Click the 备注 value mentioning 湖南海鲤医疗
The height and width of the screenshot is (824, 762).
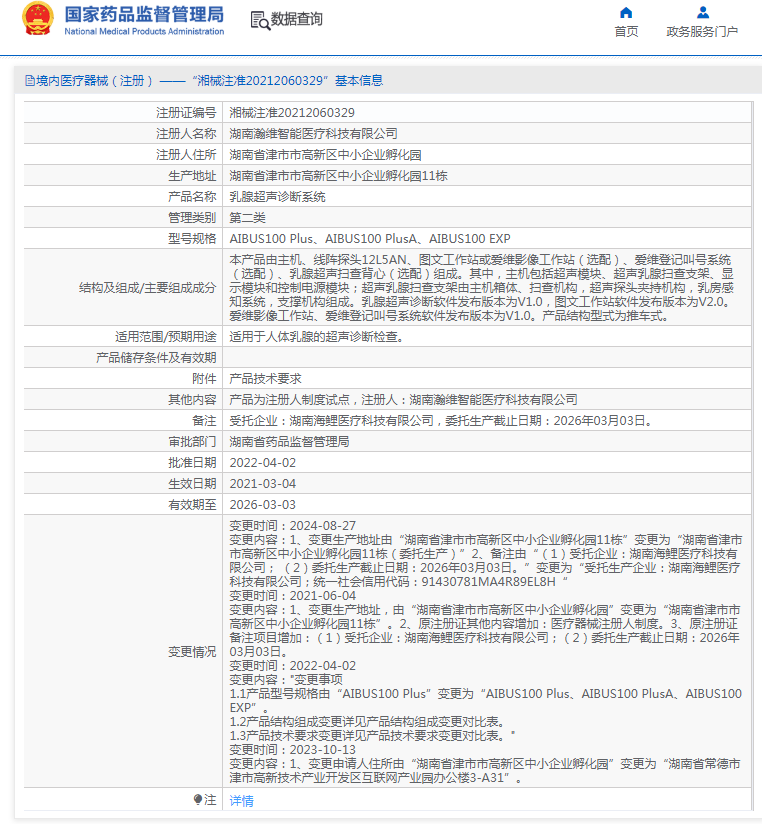[440, 420]
